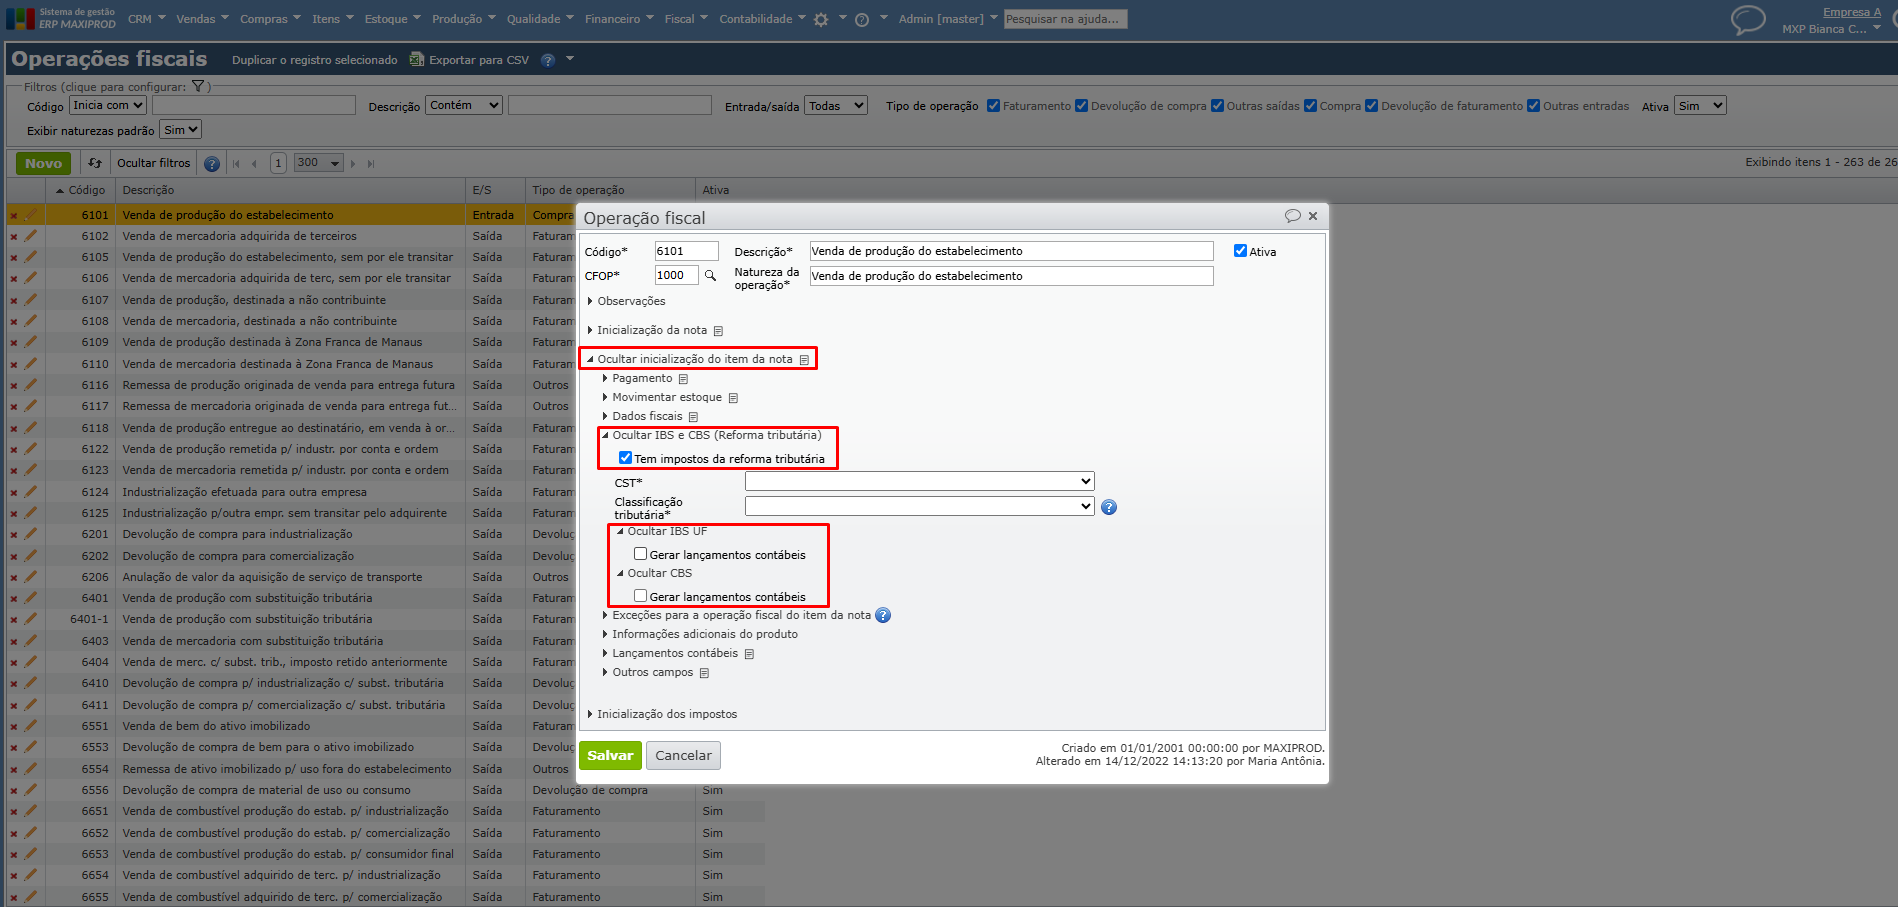Viewport: 1898px width, 907px height.
Task: Click the ERP MAXIPROD logo
Action: [x=62, y=19]
